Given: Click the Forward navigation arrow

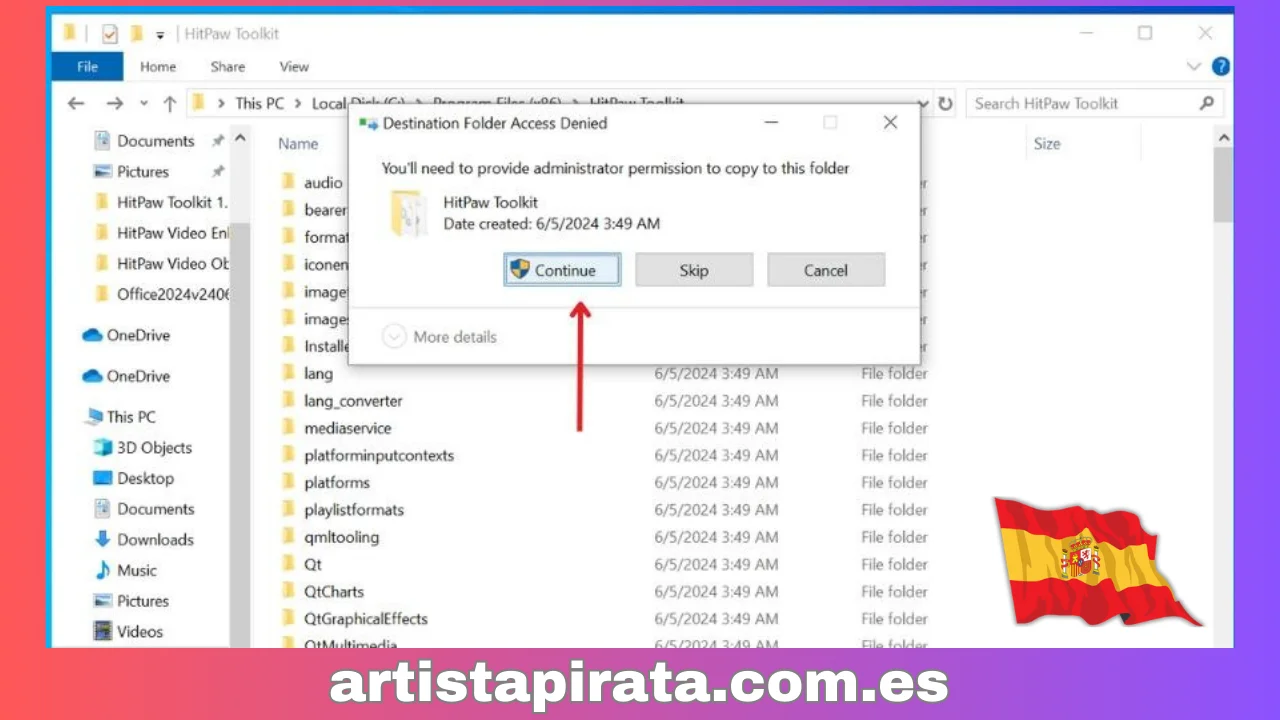Looking at the screenshot, I should [115, 104].
